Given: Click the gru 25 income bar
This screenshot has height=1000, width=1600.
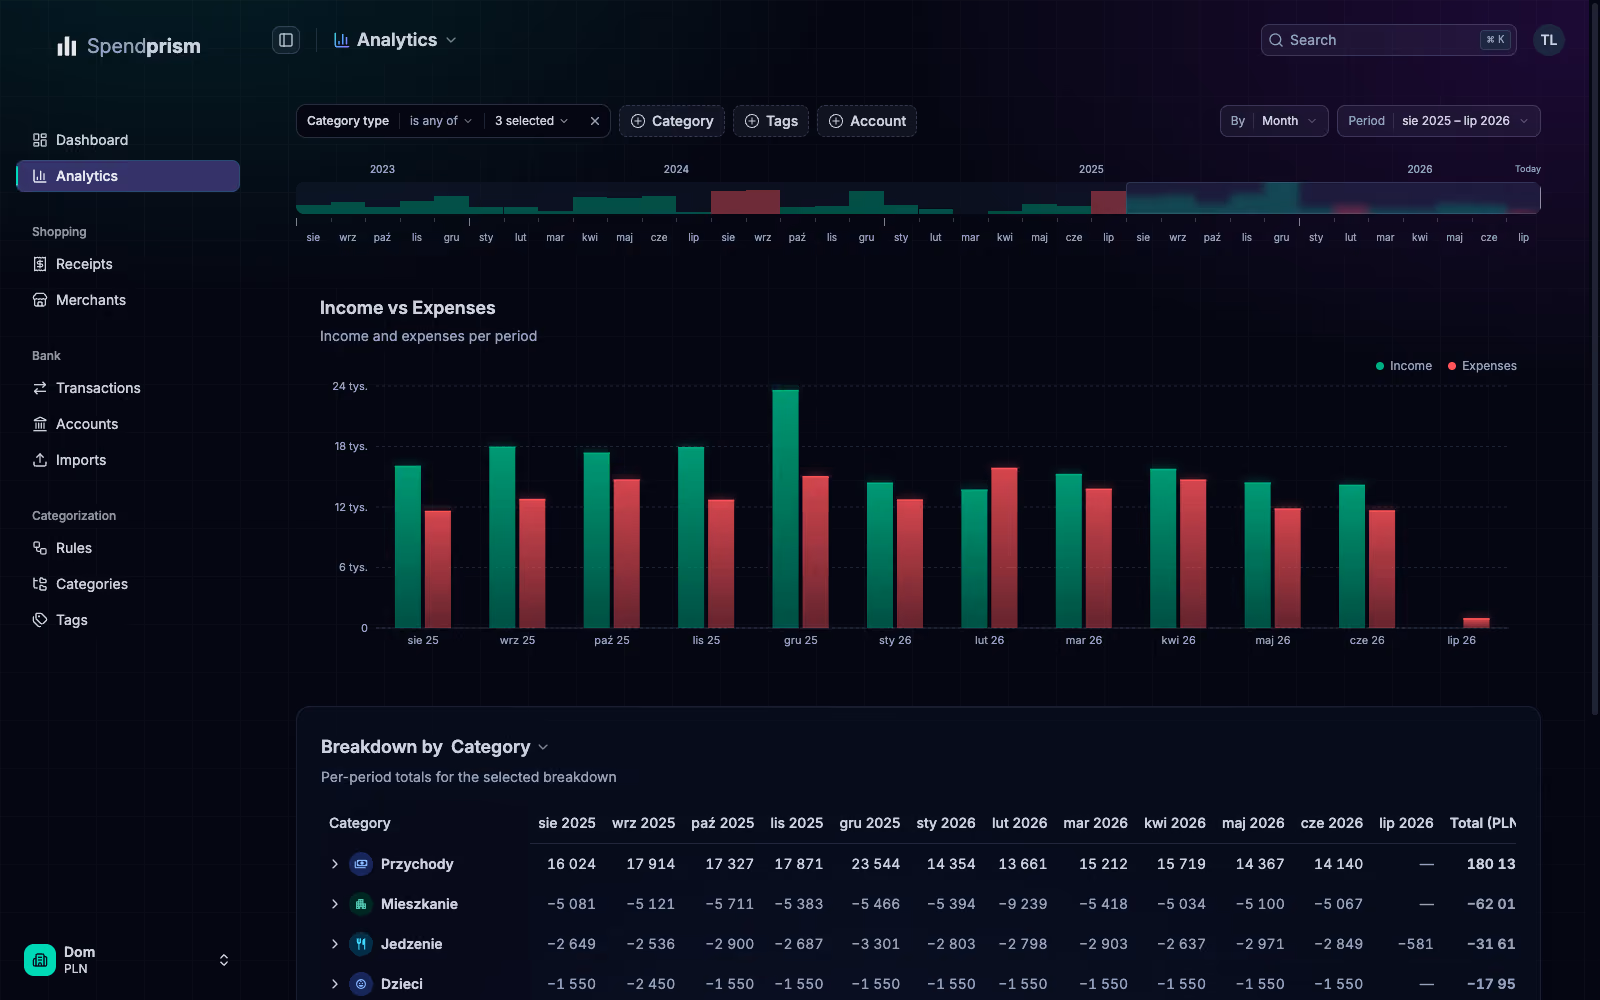Looking at the screenshot, I should (x=786, y=509).
